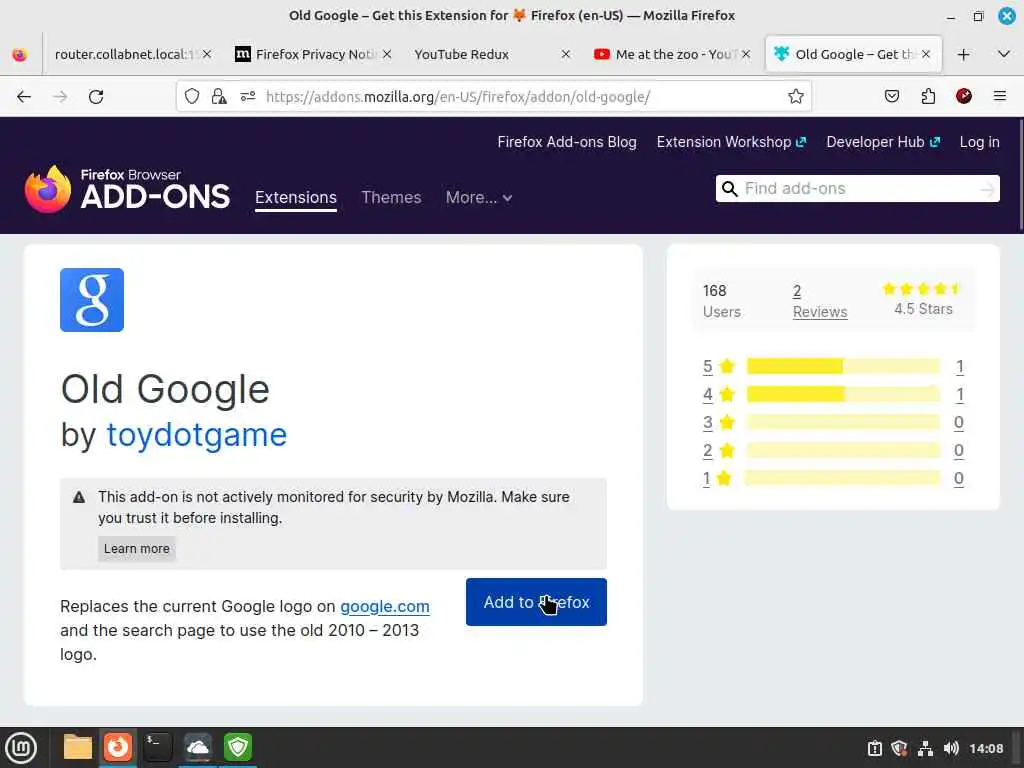Viewport: 1024px width, 768px height.
Task: Click the 4-star rating bar
Action: (x=843, y=394)
